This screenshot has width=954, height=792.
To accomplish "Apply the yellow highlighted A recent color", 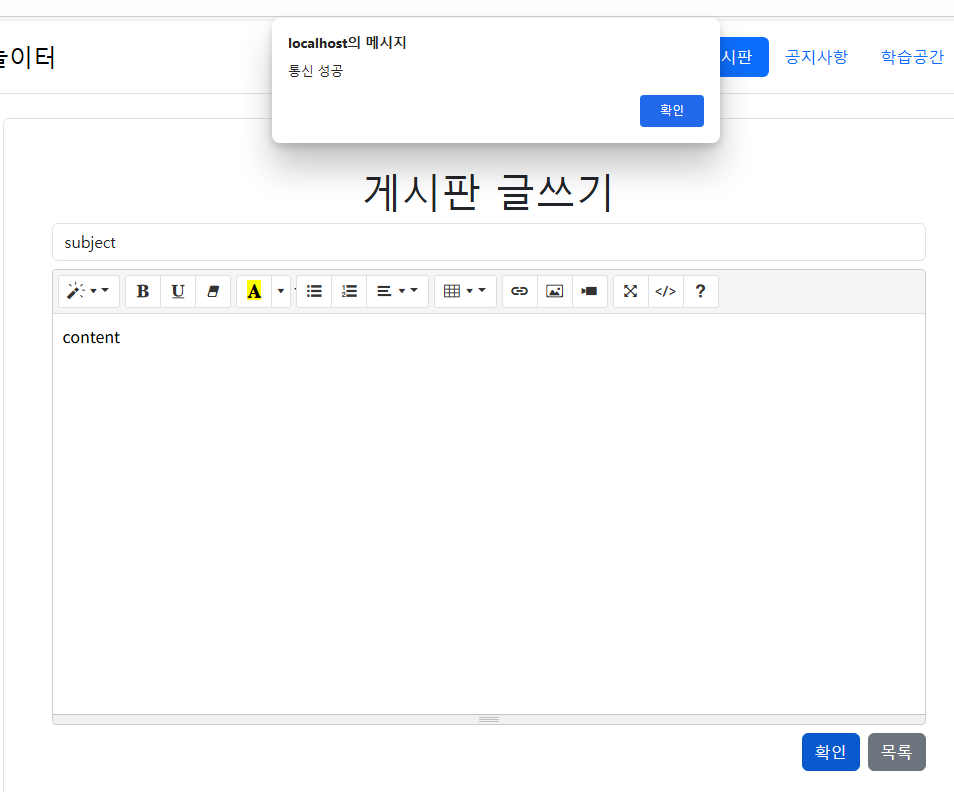I will [x=254, y=291].
